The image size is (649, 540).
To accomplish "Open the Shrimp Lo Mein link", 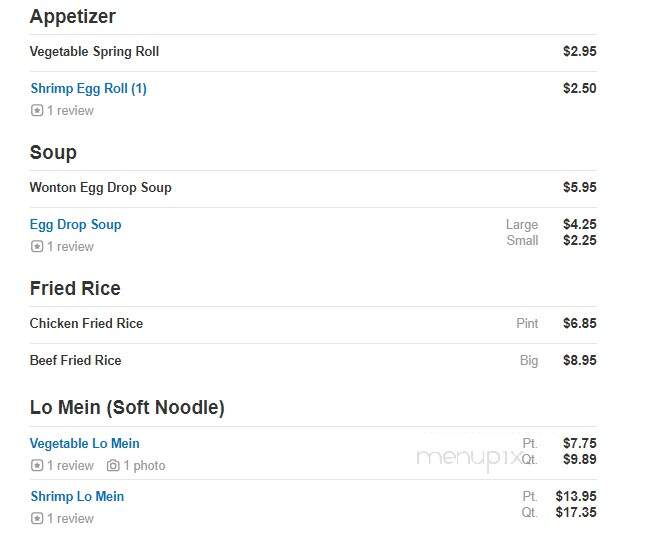I will [77, 497].
